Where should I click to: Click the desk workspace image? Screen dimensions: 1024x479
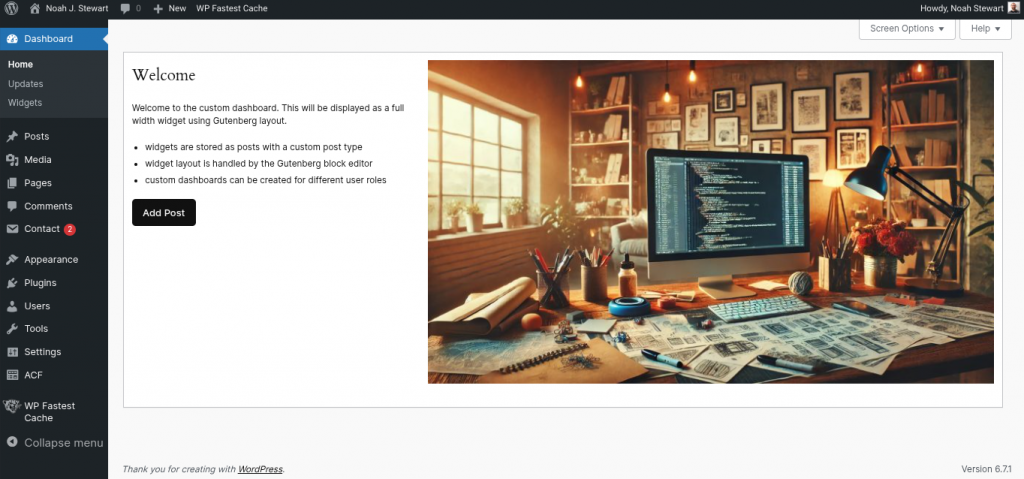(710, 222)
